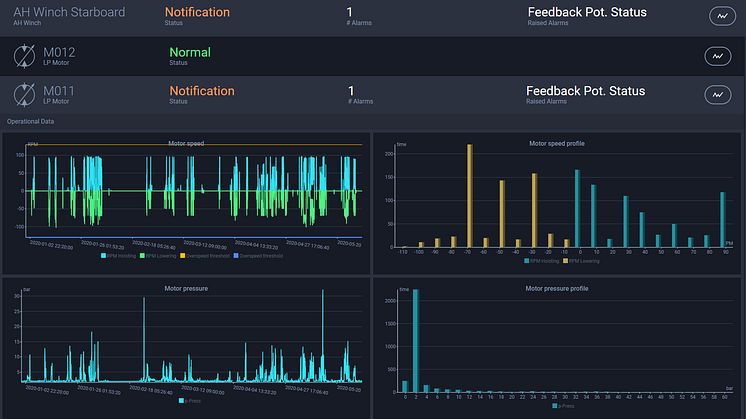Expand the M012 motor row
Image resolution: width=746 pixels, height=419 pixels.
[x=372, y=56]
